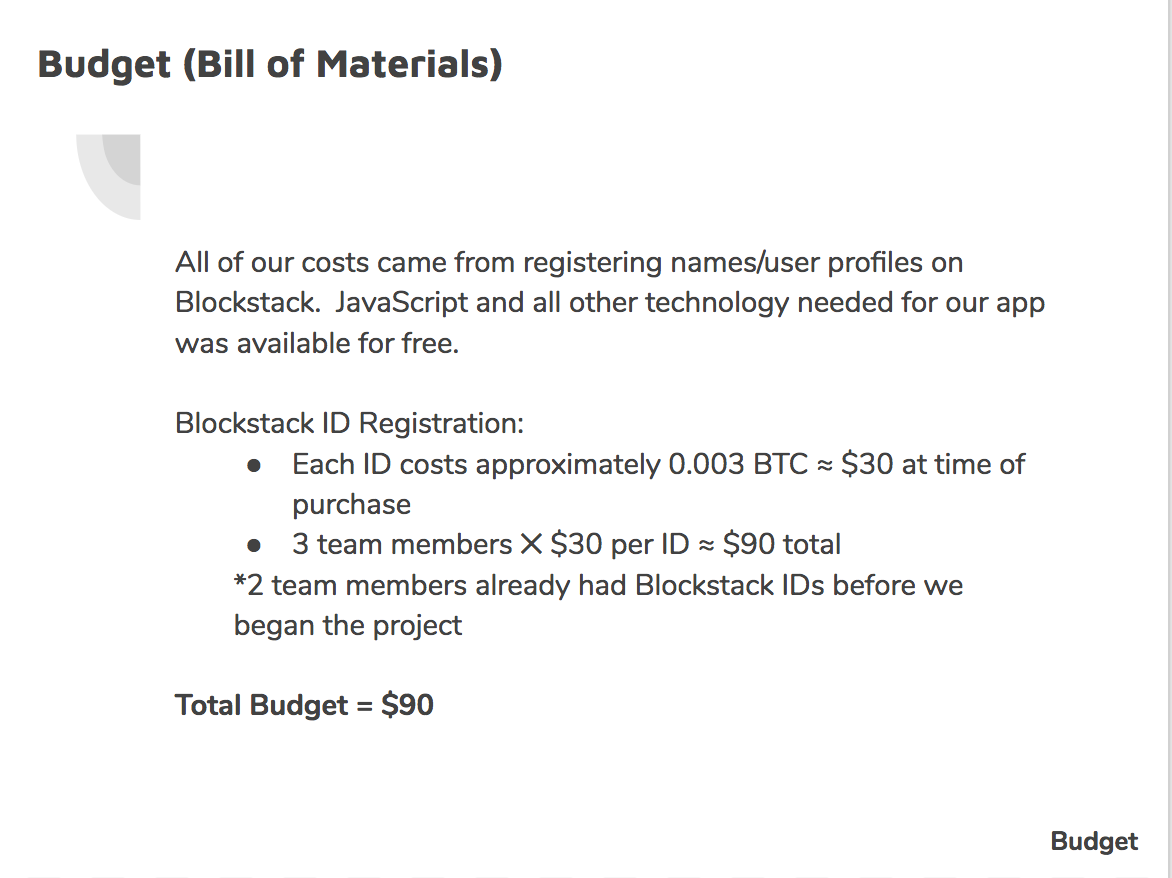Click 'Each ID costs approximately' bullet text
The image size is (1172, 878).
(475, 465)
